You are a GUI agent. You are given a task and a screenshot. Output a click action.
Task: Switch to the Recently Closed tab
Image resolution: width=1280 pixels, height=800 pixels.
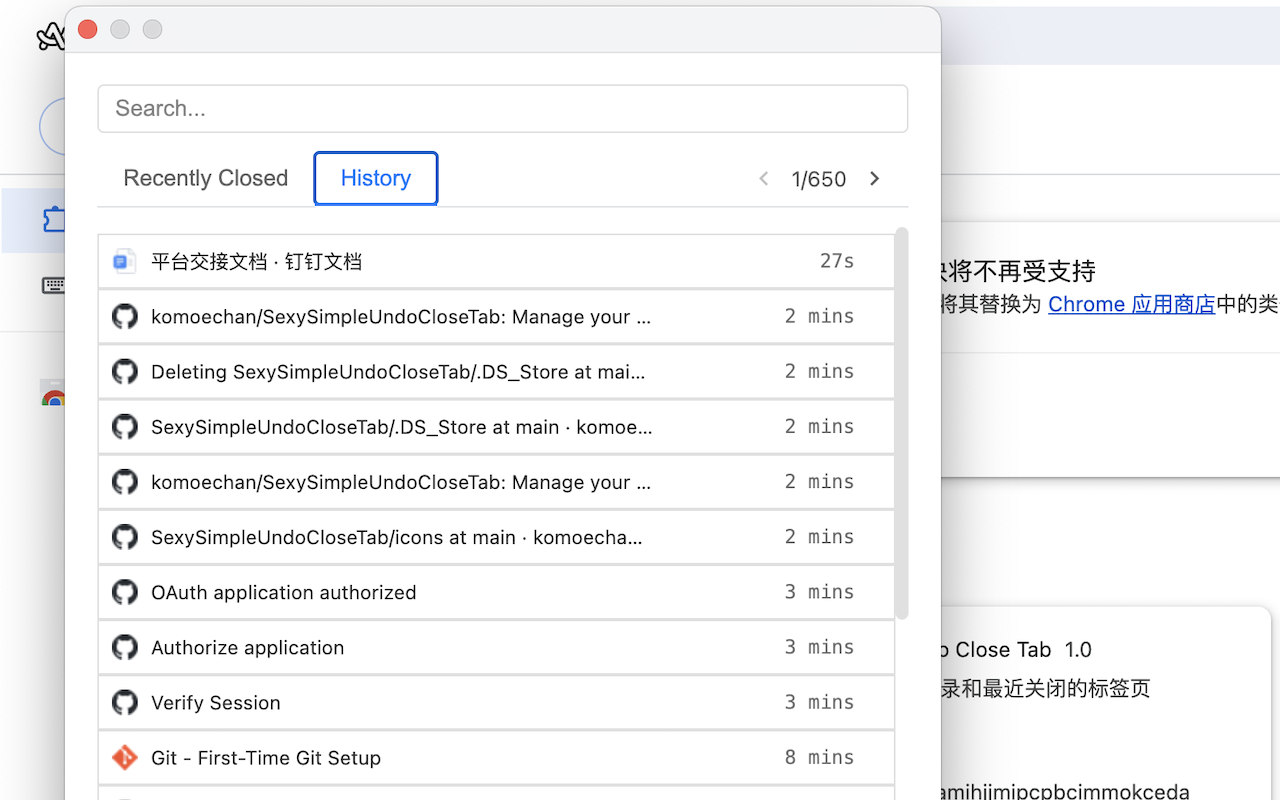(205, 178)
